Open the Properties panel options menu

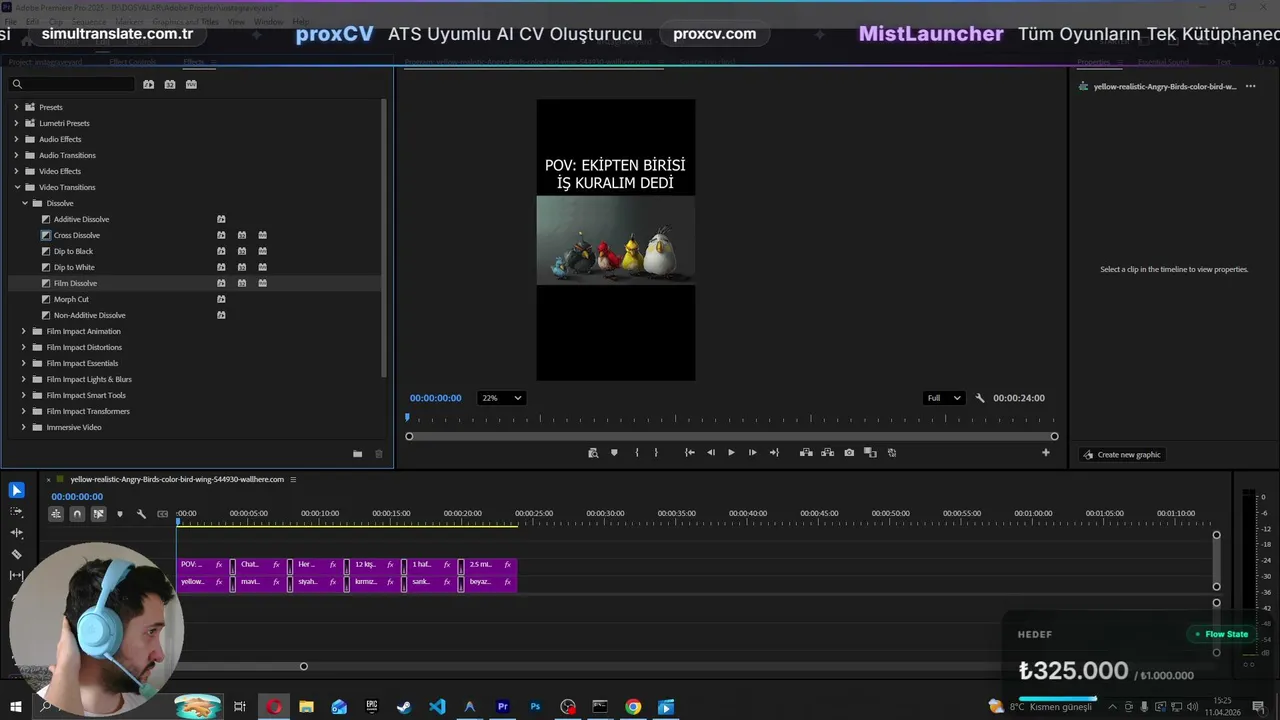pos(1250,87)
